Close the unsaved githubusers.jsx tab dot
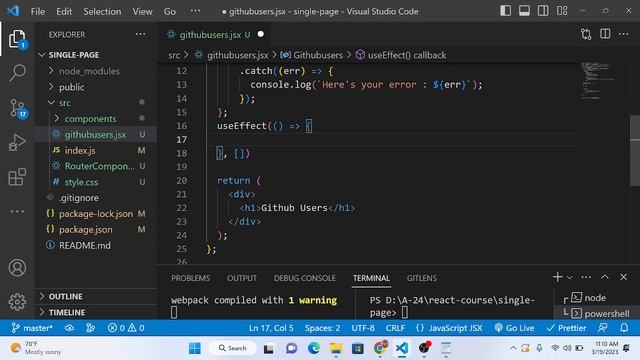Screen dimensions: 640x360 click(261, 34)
